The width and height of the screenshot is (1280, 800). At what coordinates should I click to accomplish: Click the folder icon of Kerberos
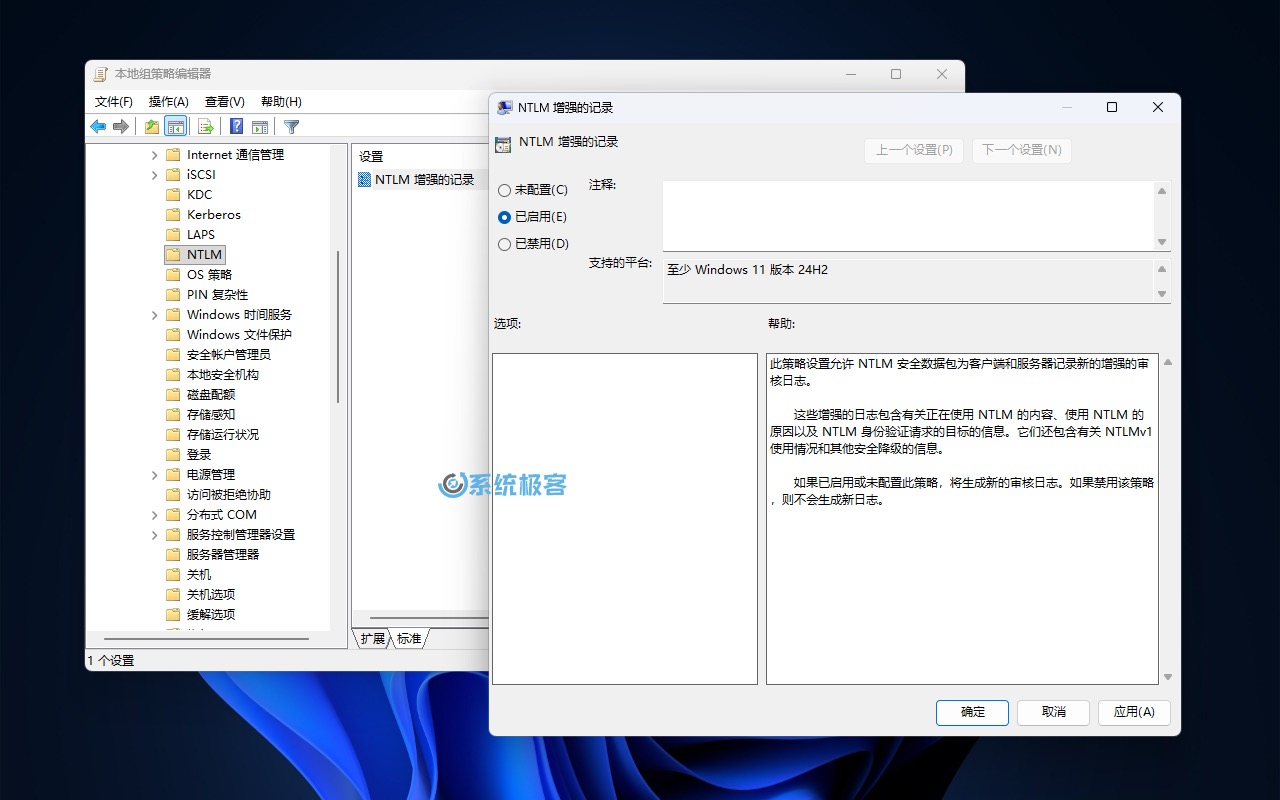(173, 214)
